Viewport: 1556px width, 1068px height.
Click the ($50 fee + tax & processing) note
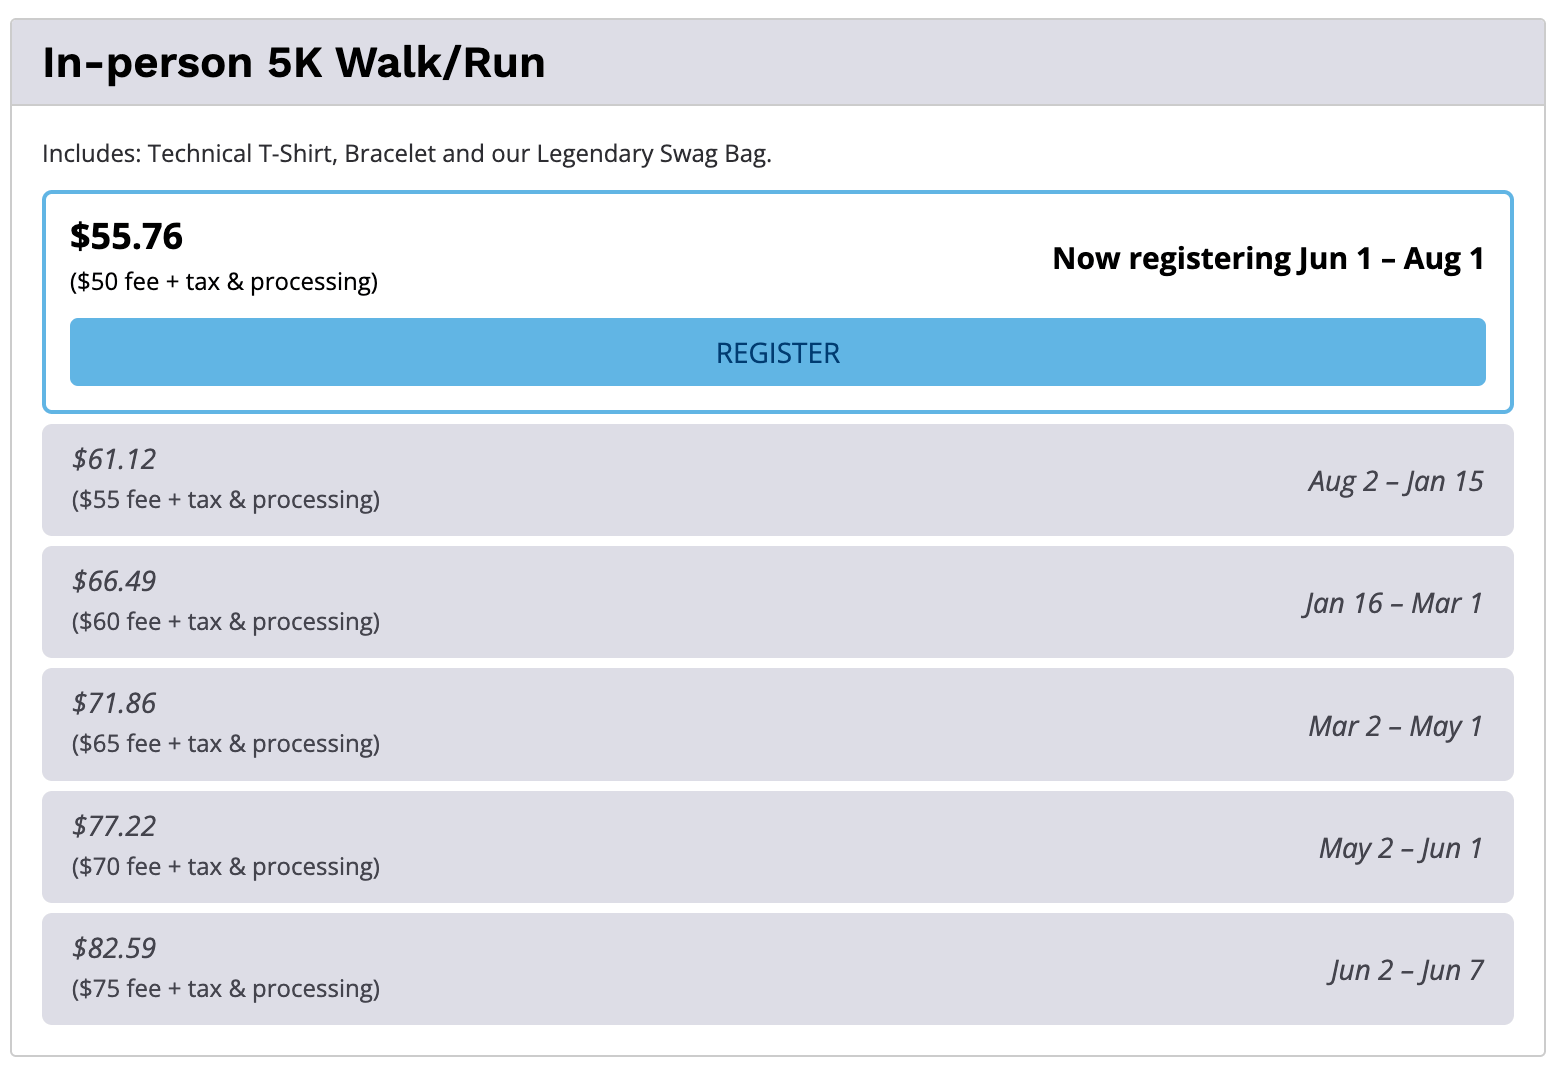click(x=224, y=282)
